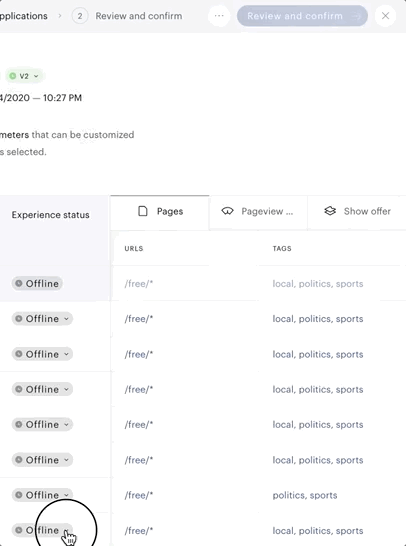Select the "politics, sports" tags cell
Screen dimensions: 406x546
[x=305, y=495]
